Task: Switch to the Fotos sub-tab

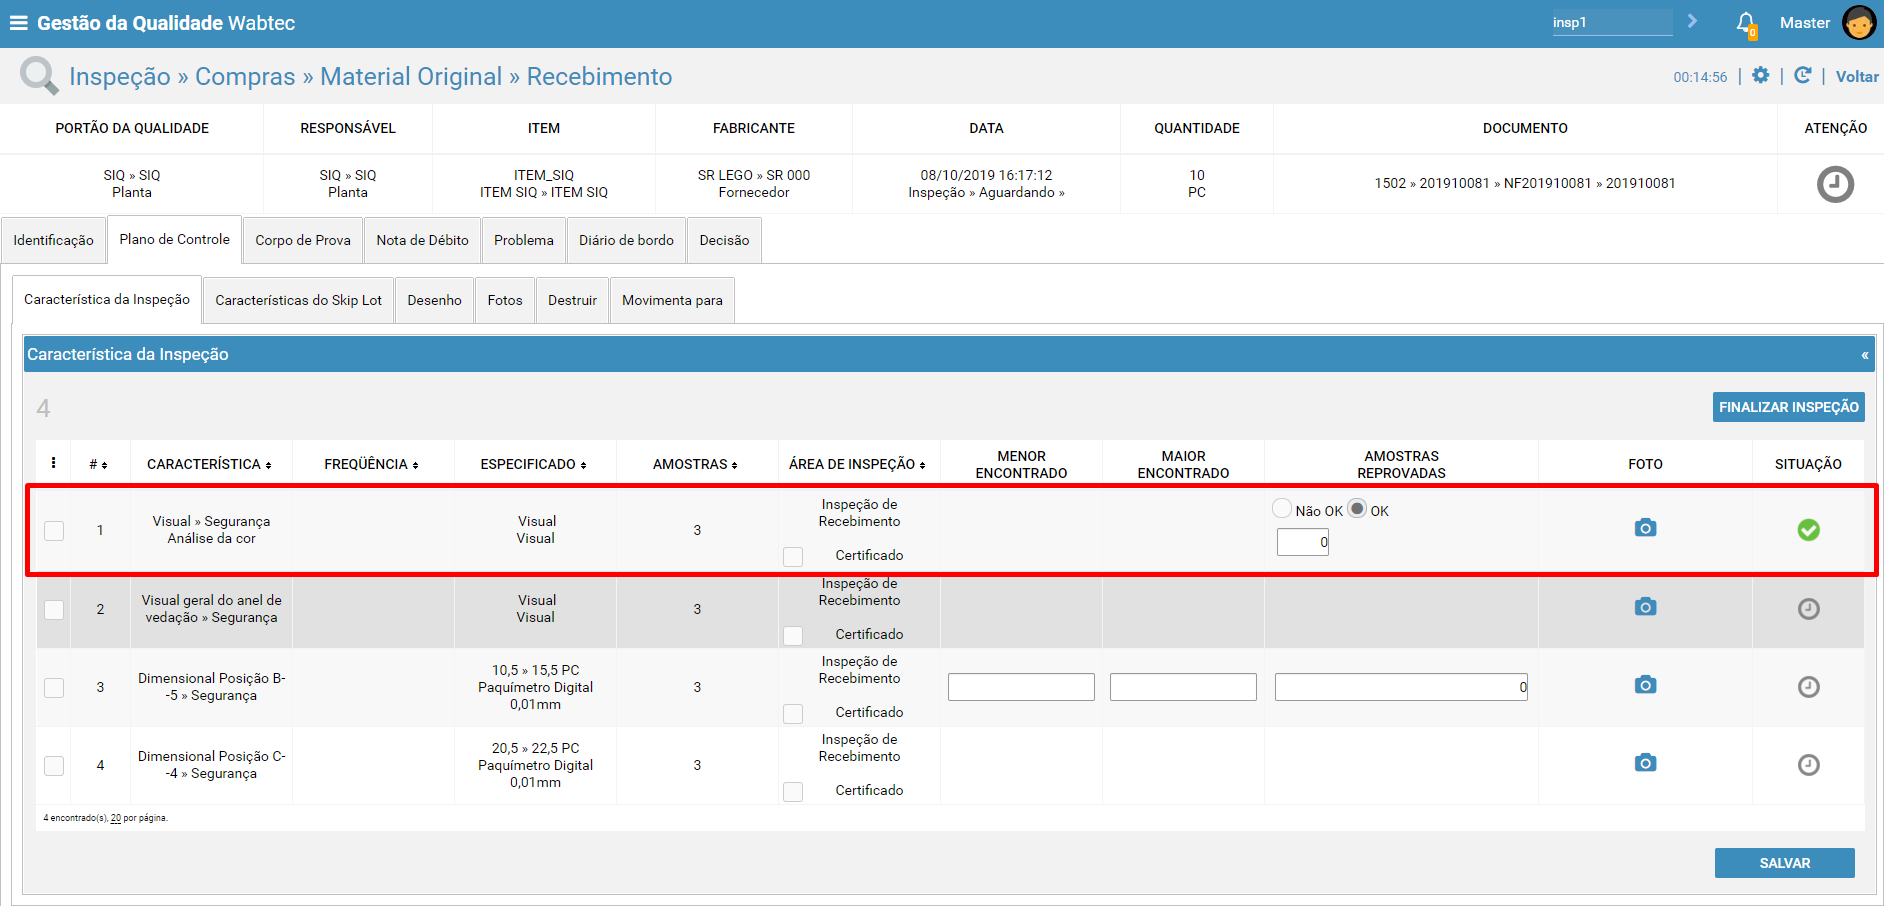Action: [505, 300]
